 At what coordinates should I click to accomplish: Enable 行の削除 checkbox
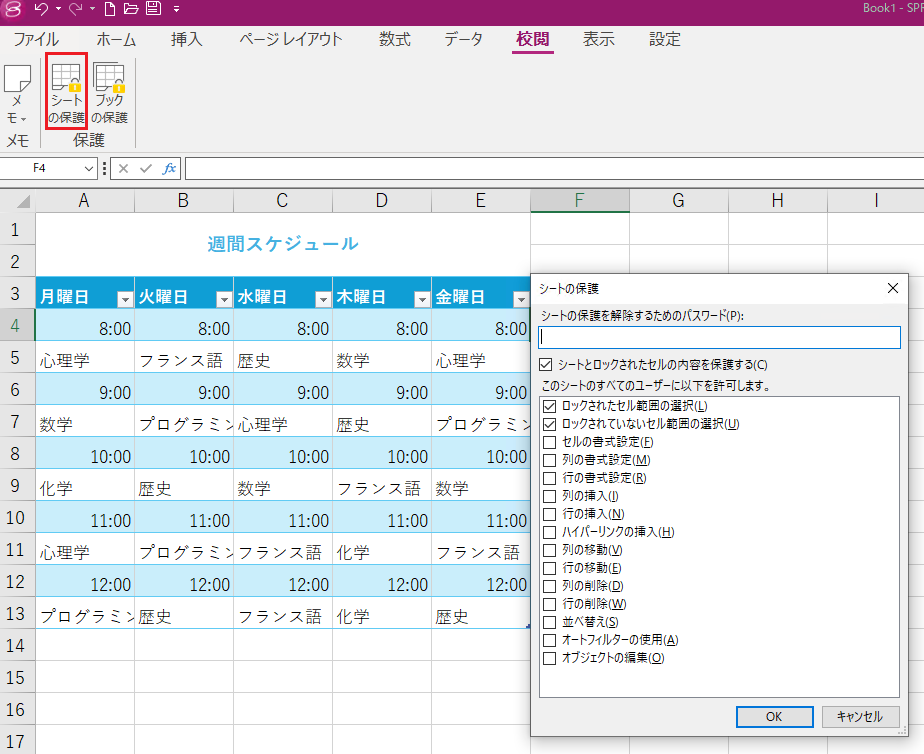point(549,604)
